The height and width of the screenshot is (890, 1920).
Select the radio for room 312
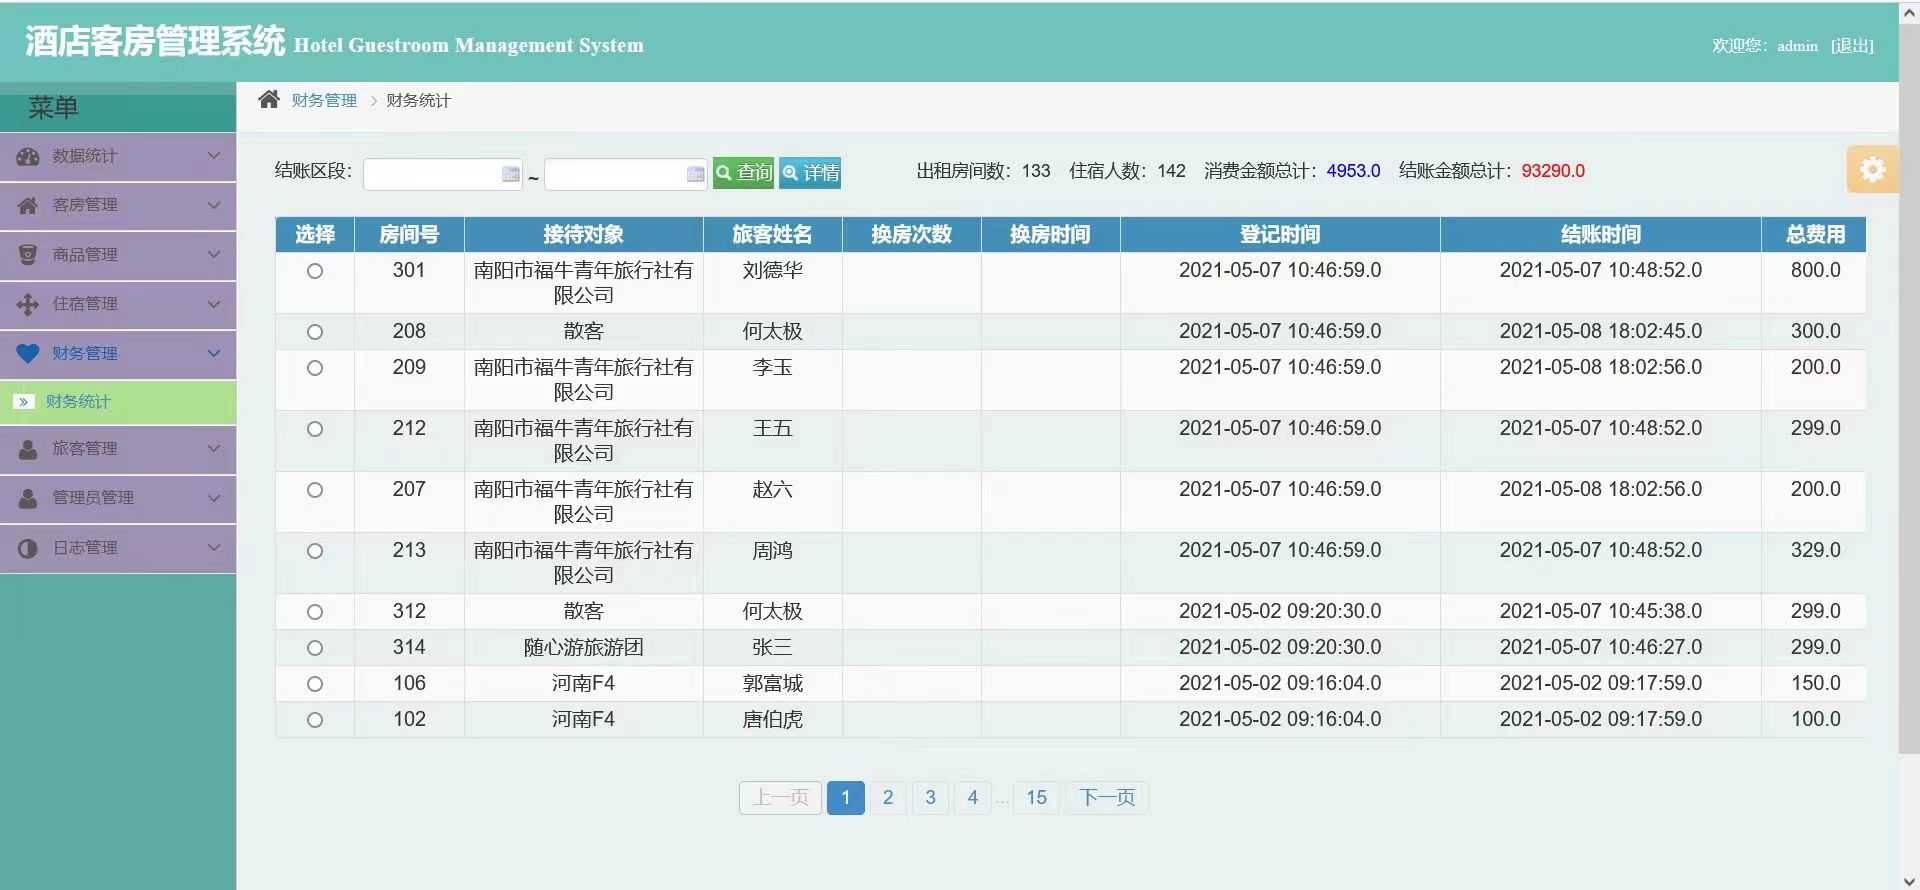click(x=315, y=612)
